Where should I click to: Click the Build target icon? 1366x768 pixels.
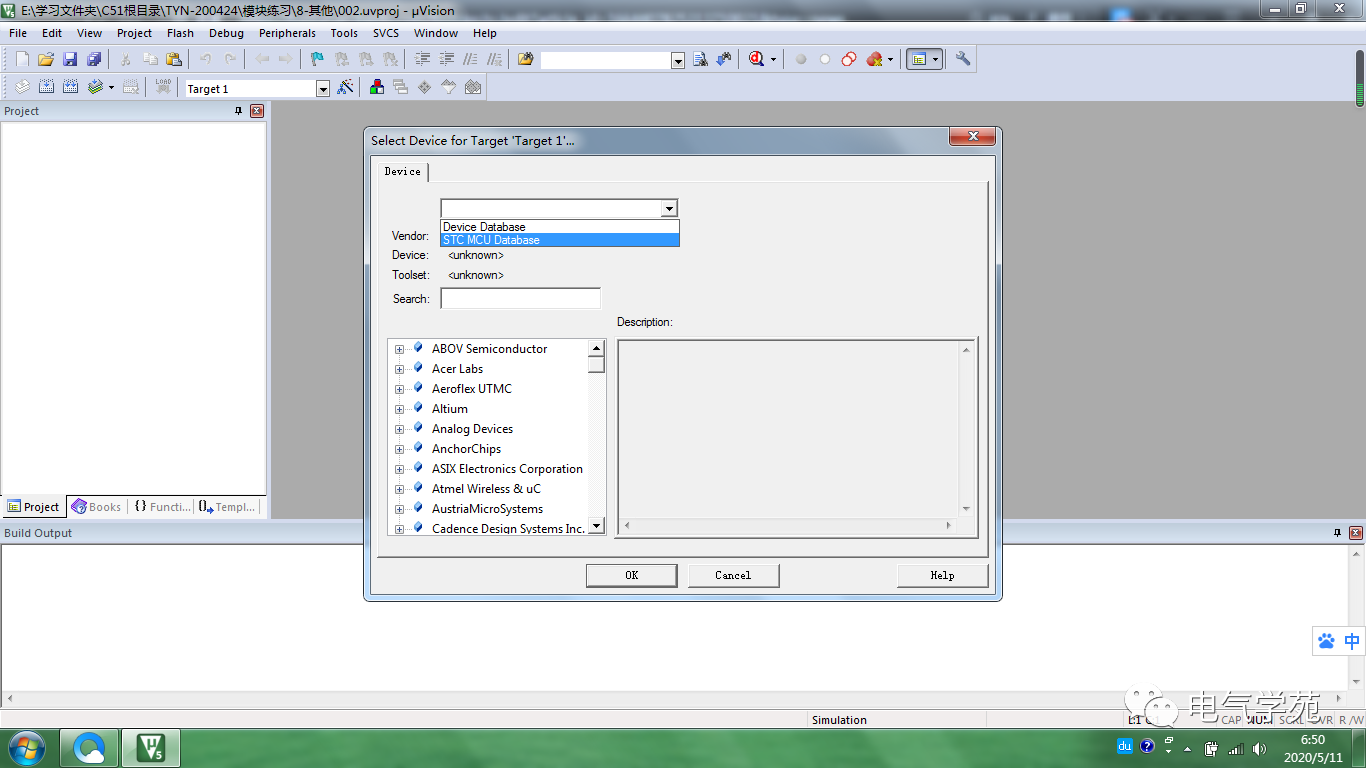pyautogui.click(x=46, y=87)
